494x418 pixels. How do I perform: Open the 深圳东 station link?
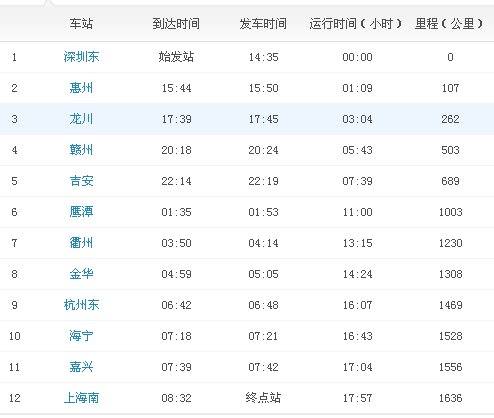coord(81,57)
